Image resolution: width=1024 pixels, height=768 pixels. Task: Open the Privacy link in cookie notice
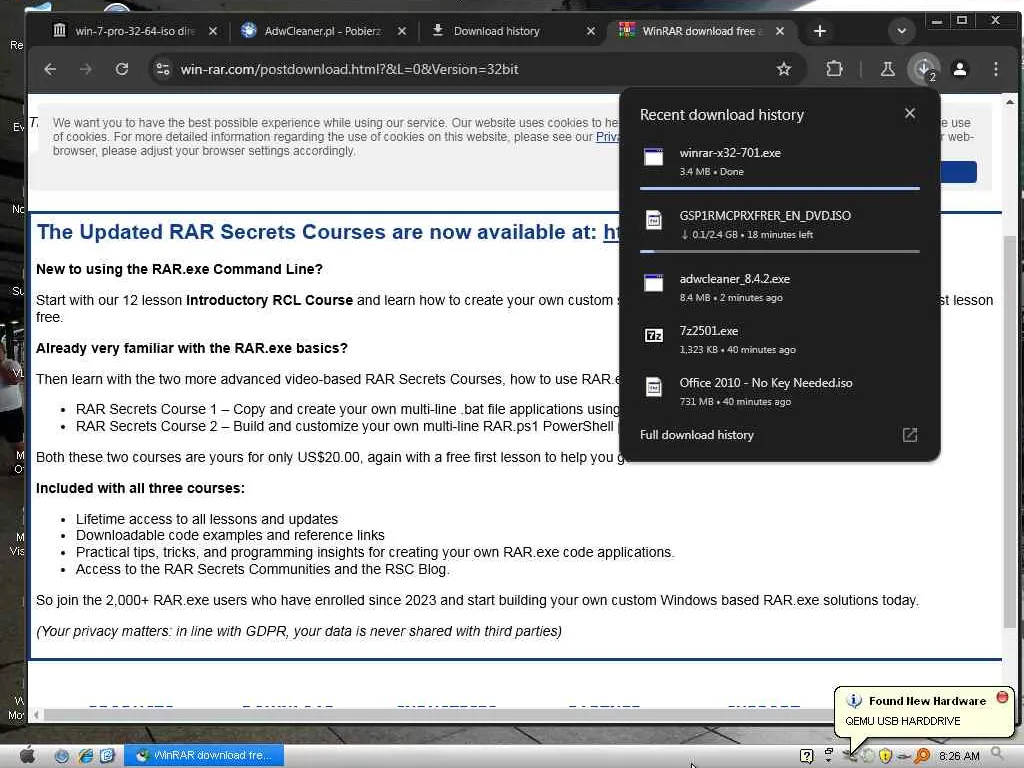point(607,136)
